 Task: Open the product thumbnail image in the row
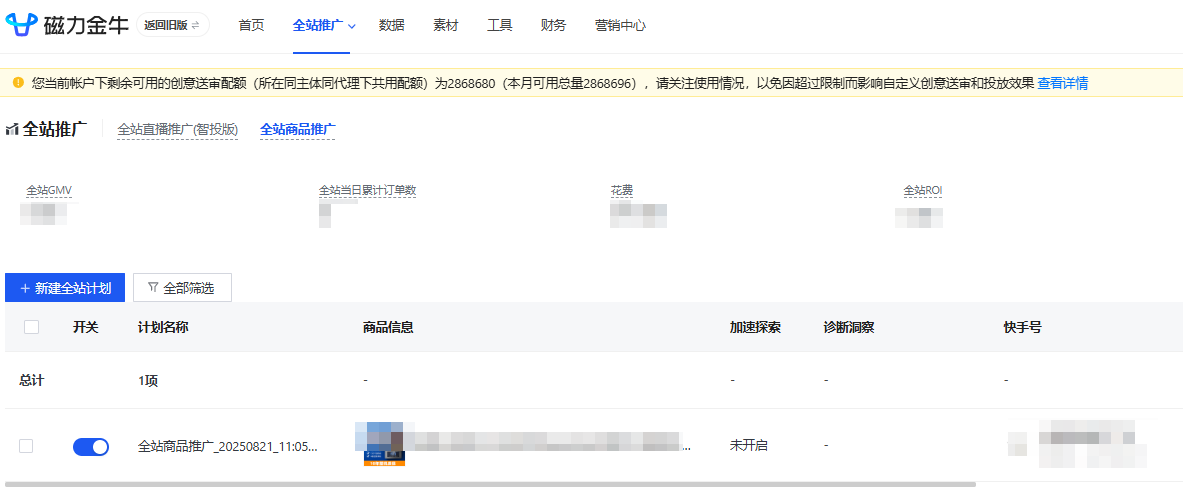pos(385,444)
